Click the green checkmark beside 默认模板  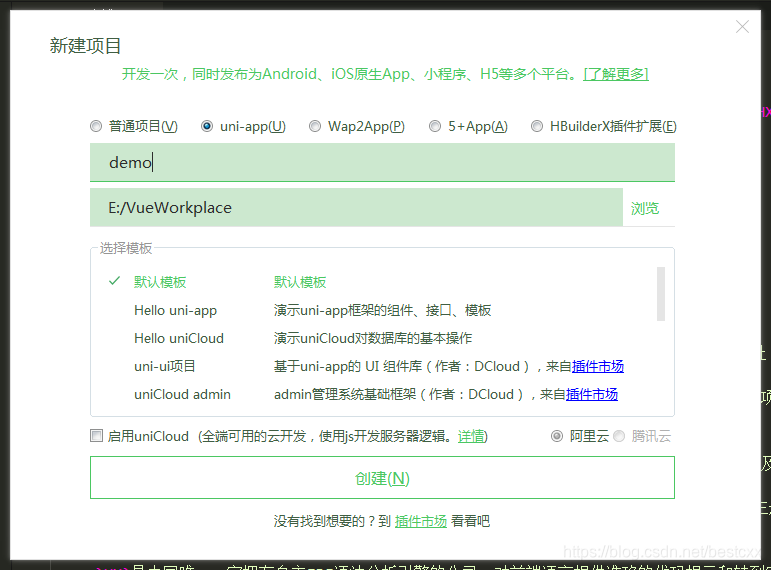(114, 281)
